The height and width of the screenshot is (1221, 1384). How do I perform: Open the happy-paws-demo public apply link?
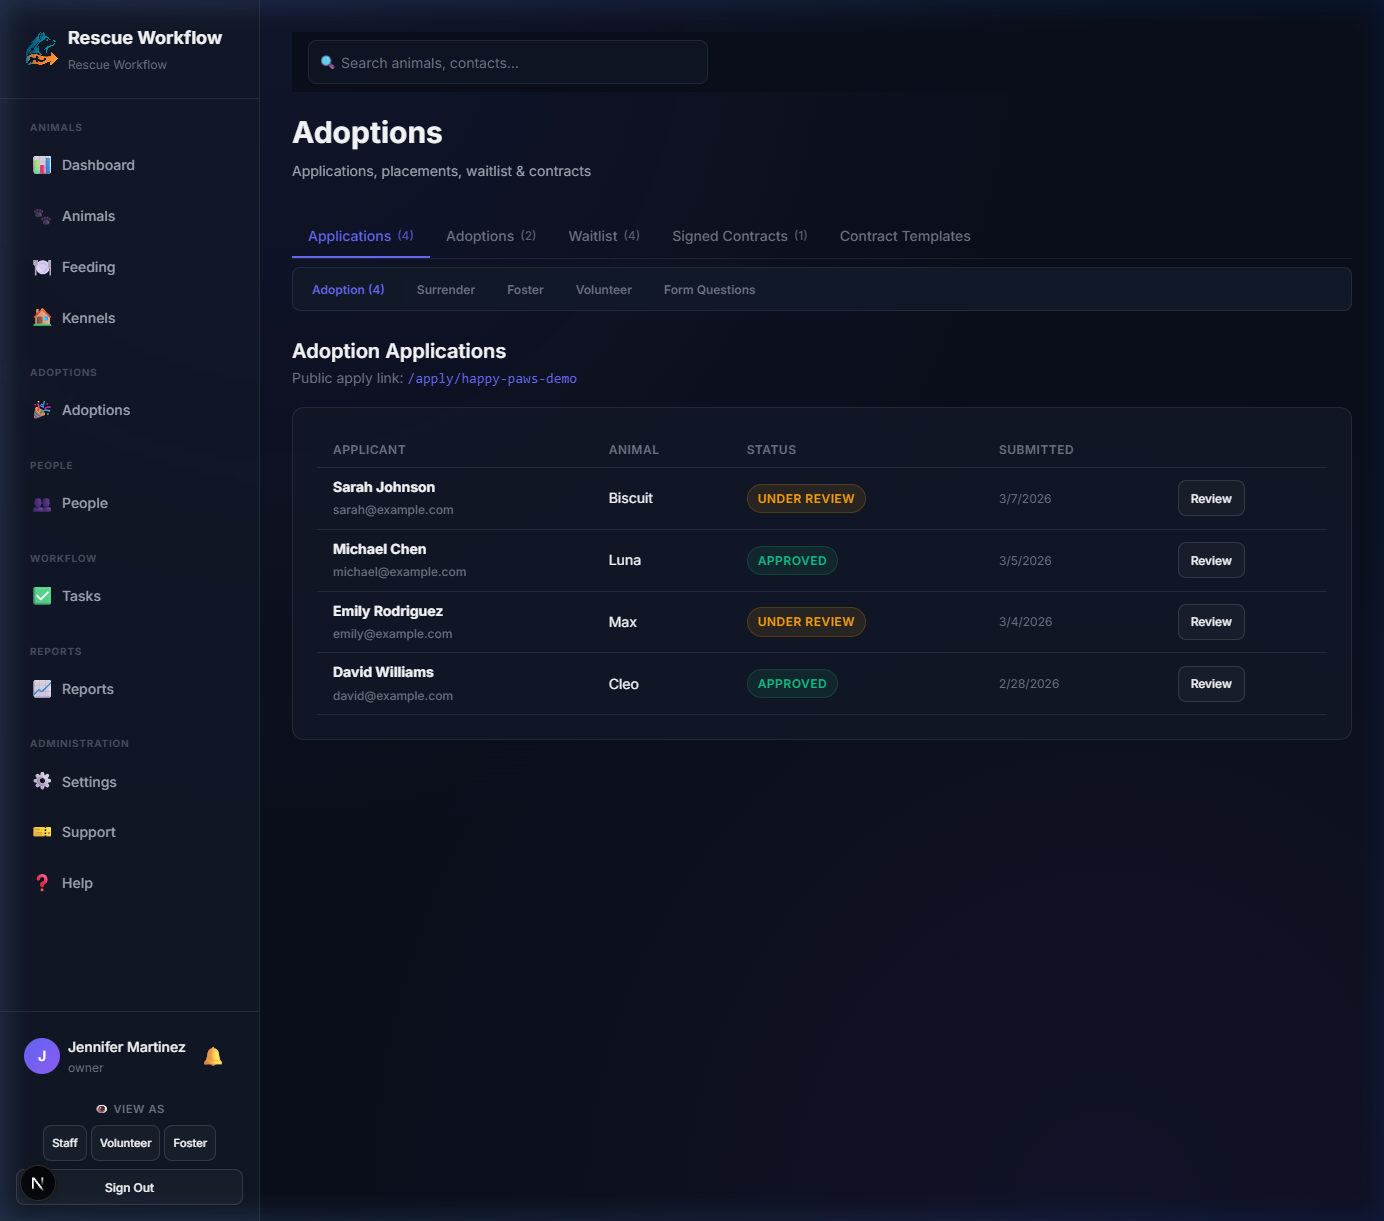492,379
